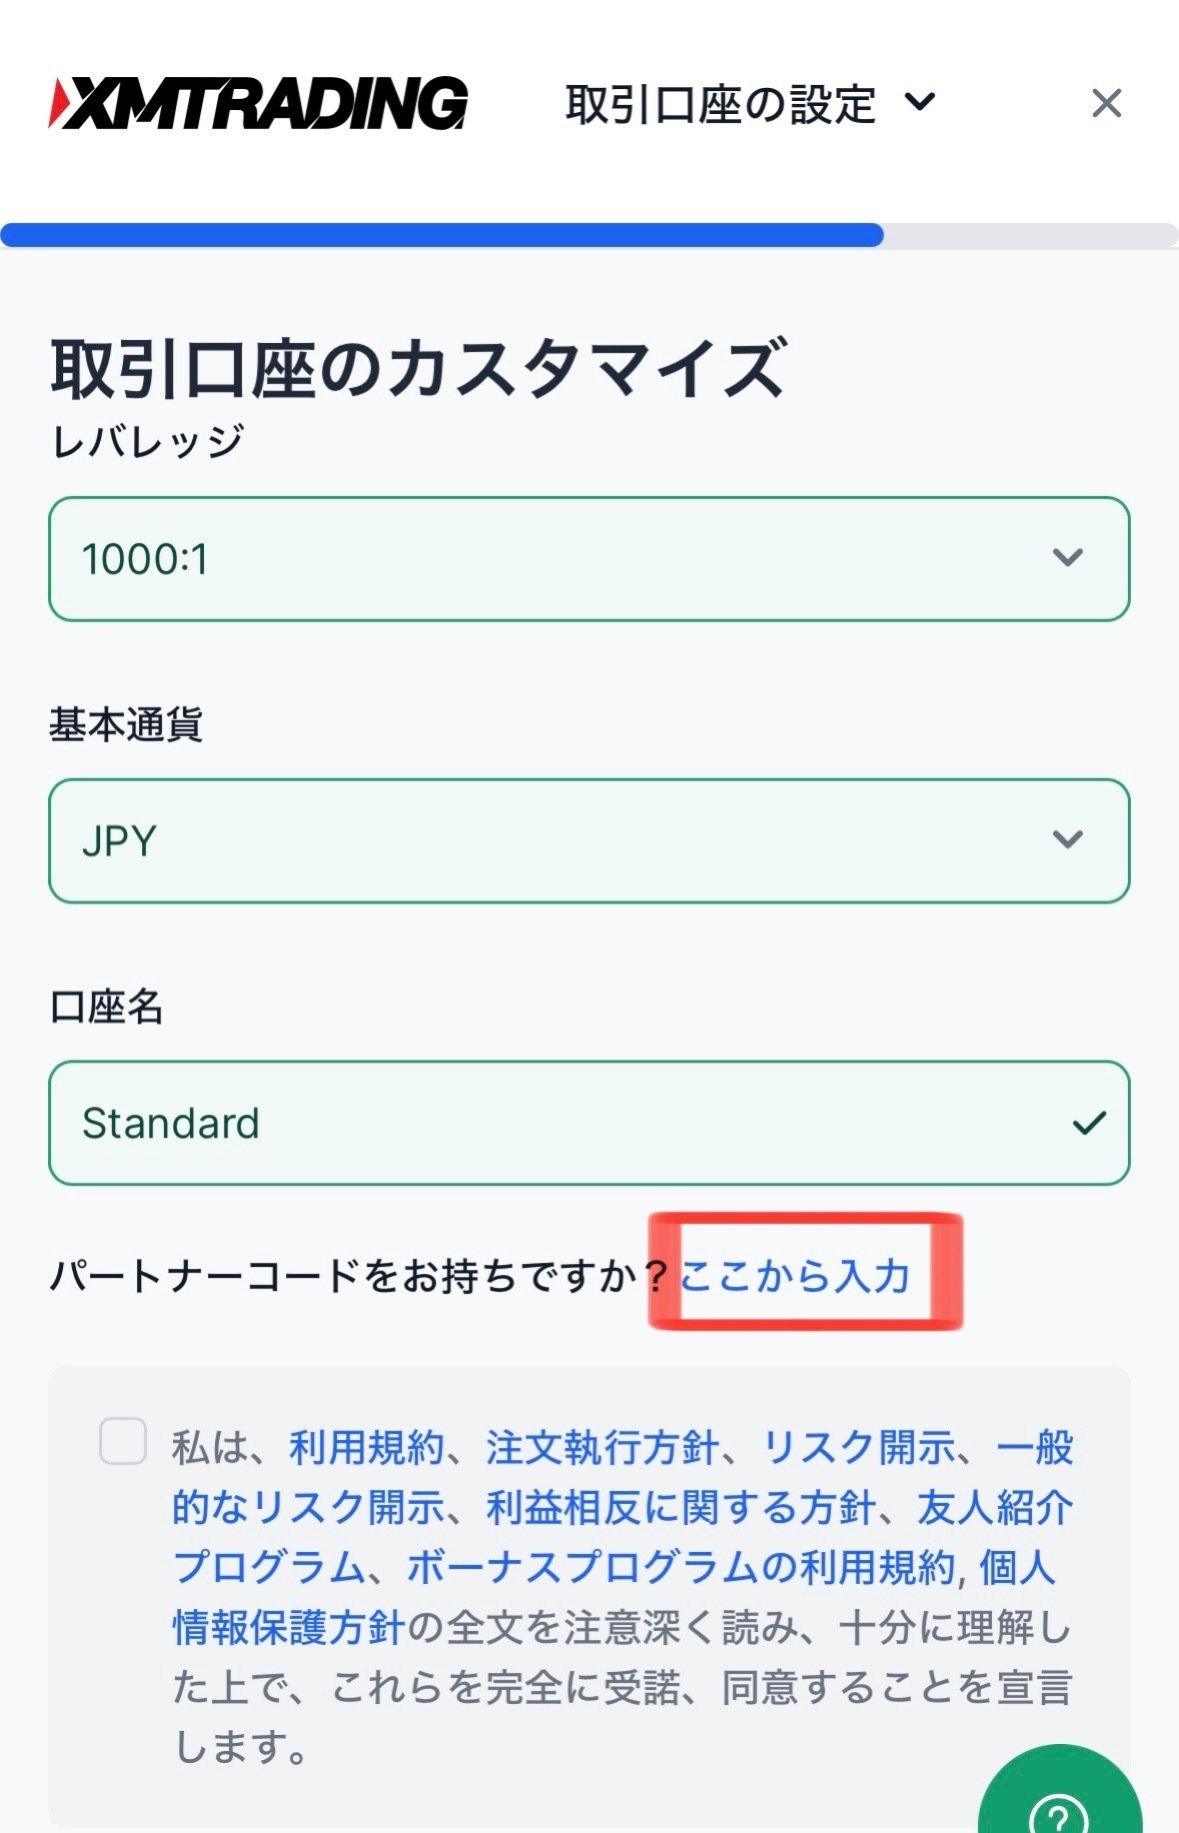
Task: Click the chevron next to 1000:1
Action: pyautogui.click(x=1068, y=557)
